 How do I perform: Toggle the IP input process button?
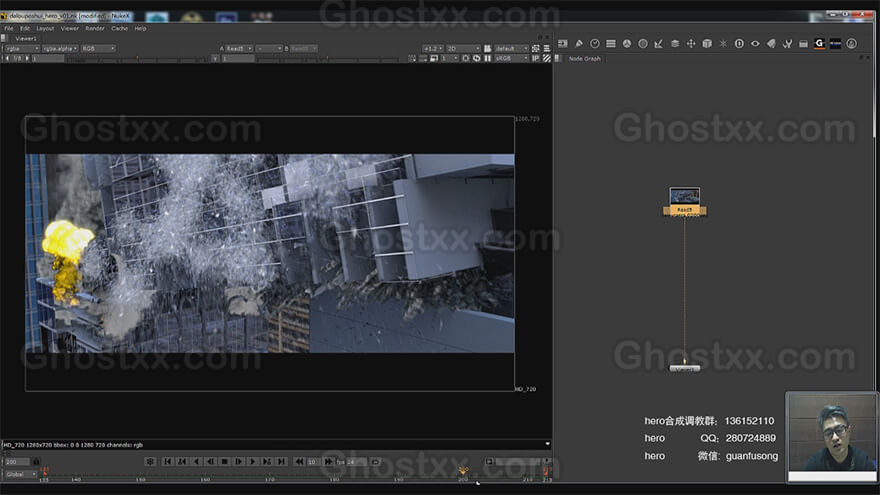pos(535,58)
